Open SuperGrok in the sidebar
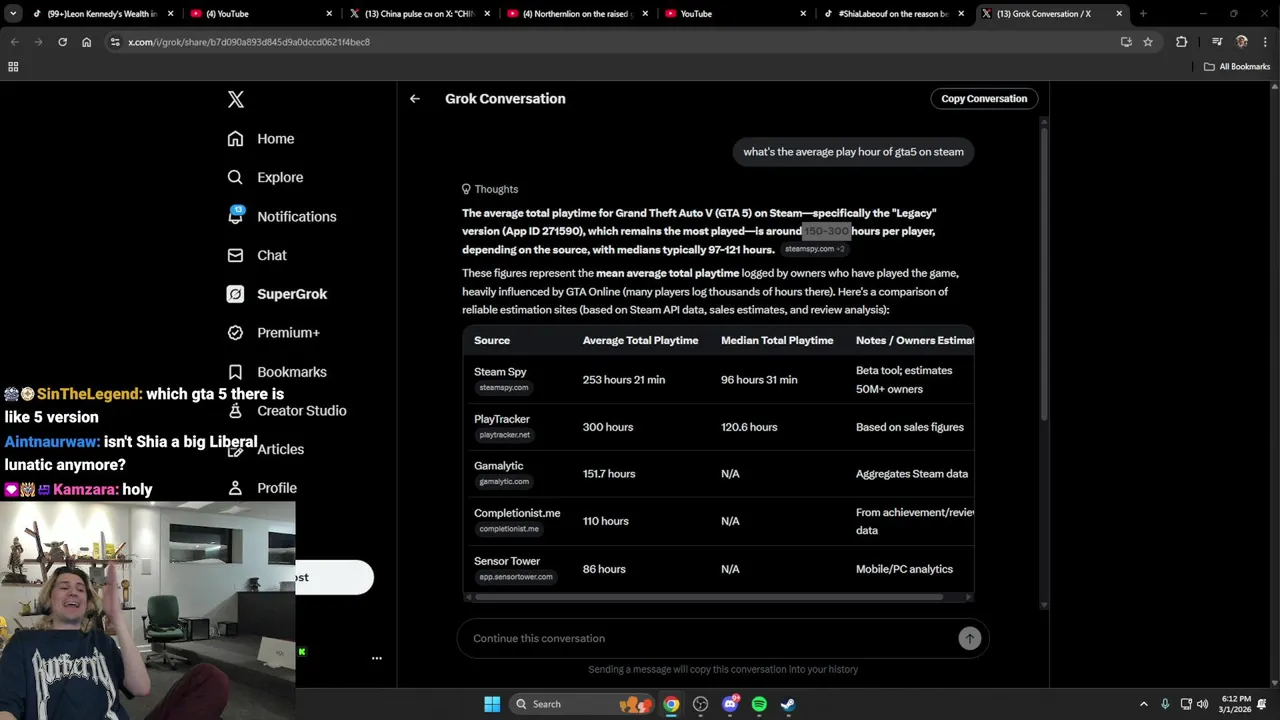The height and width of the screenshot is (720, 1280). 277,294
